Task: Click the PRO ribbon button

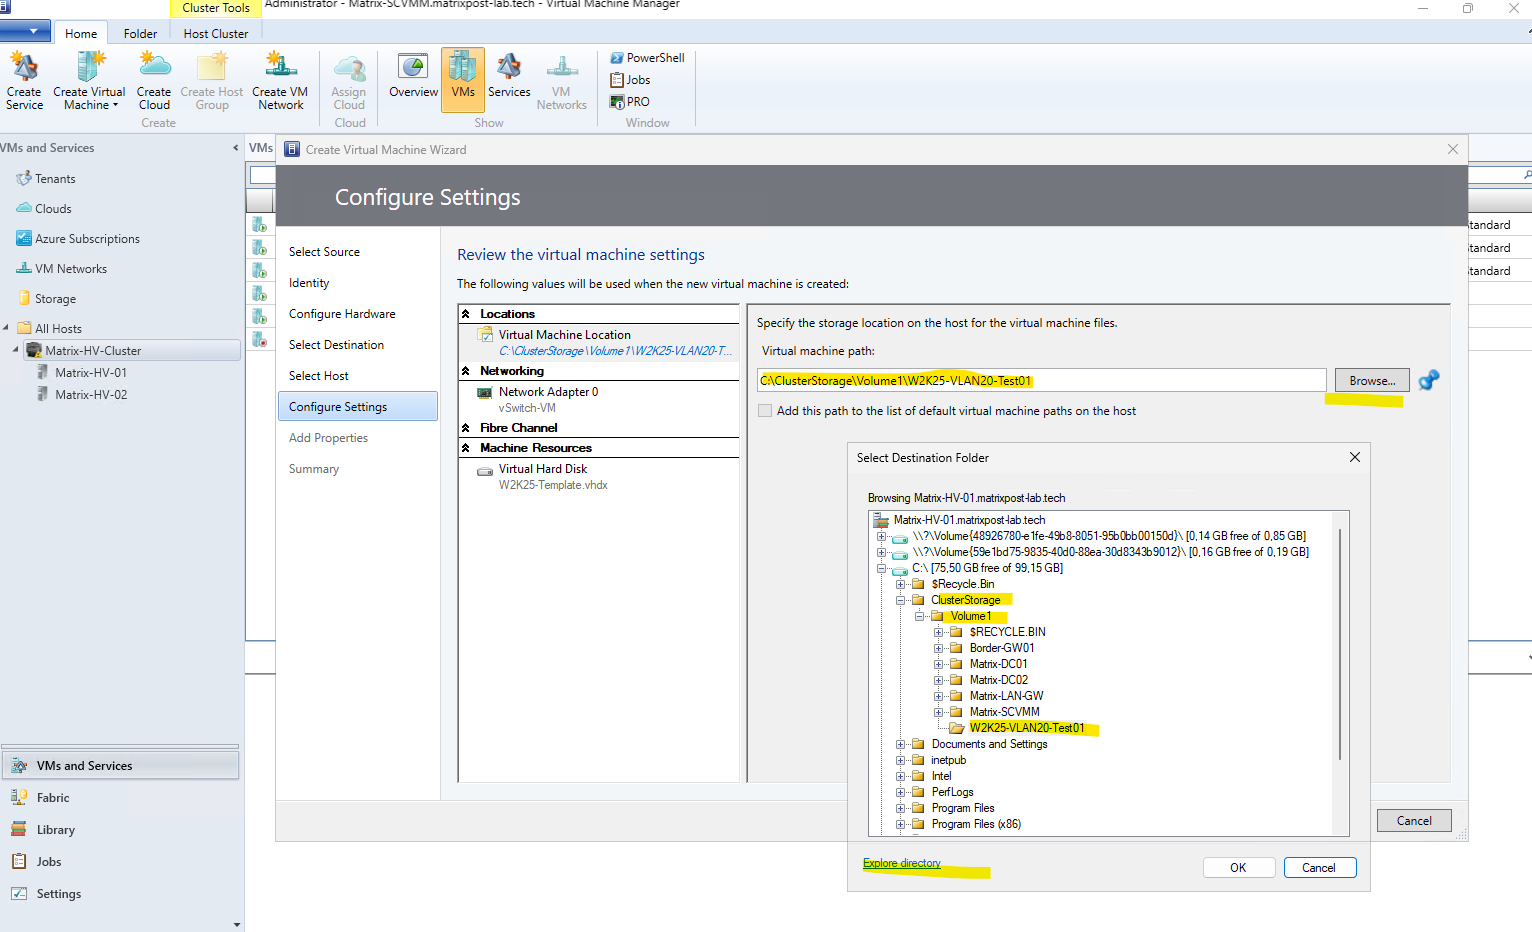Action: (630, 102)
